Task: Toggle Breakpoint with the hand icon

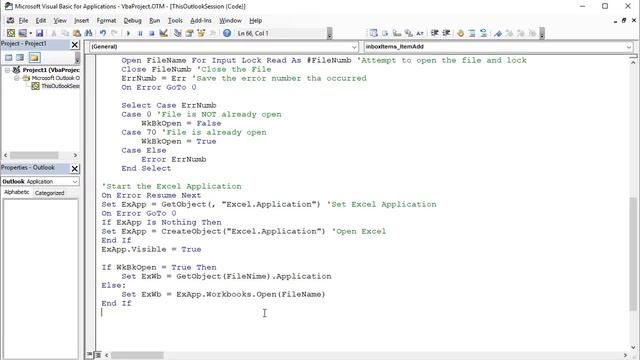Action: 460,33
